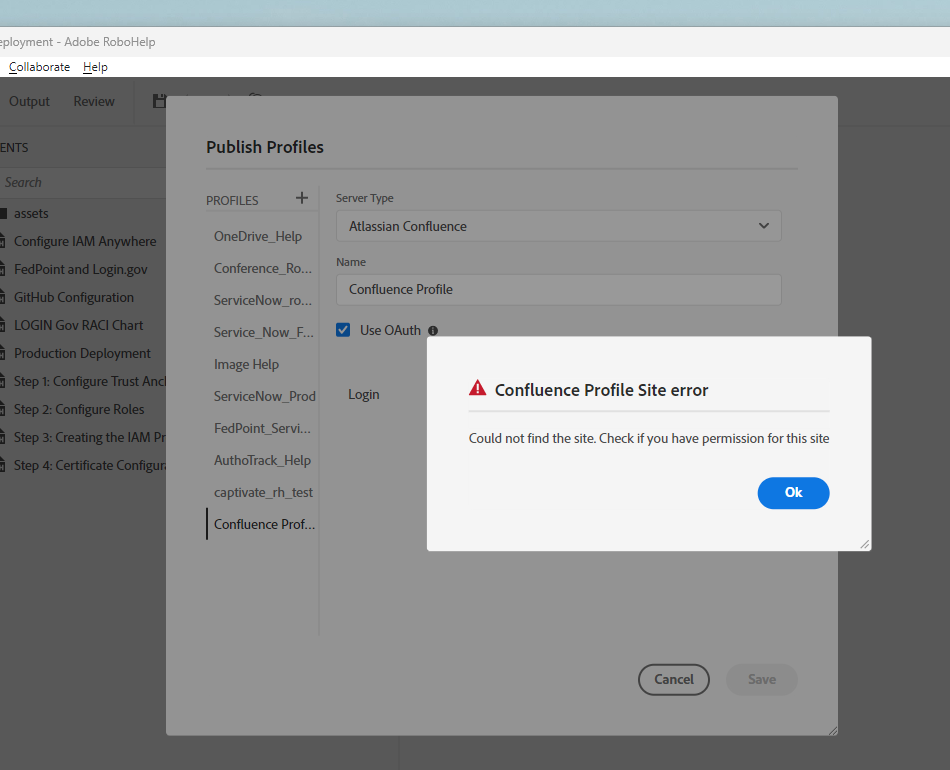950x770 pixels.
Task: Click the Login button
Action: pyautogui.click(x=364, y=394)
